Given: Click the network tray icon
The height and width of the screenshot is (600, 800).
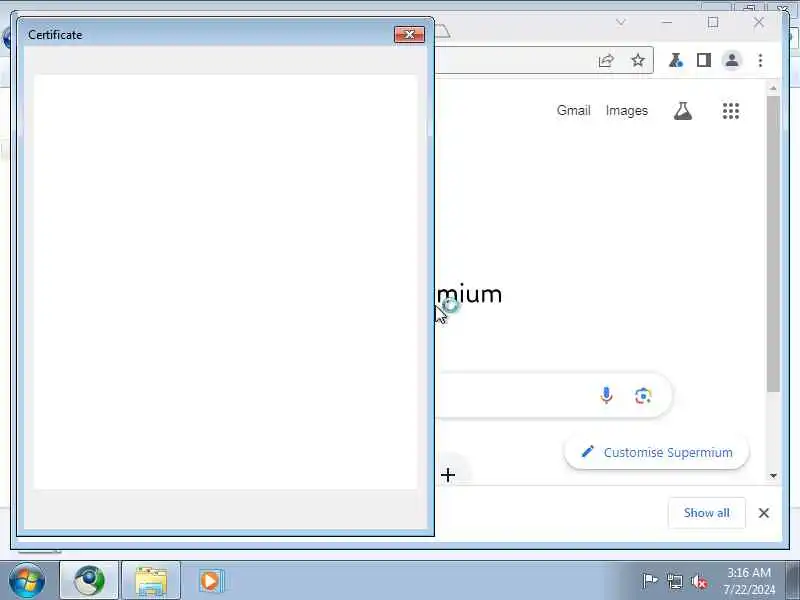Looking at the screenshot, I should tap(674, 581).
